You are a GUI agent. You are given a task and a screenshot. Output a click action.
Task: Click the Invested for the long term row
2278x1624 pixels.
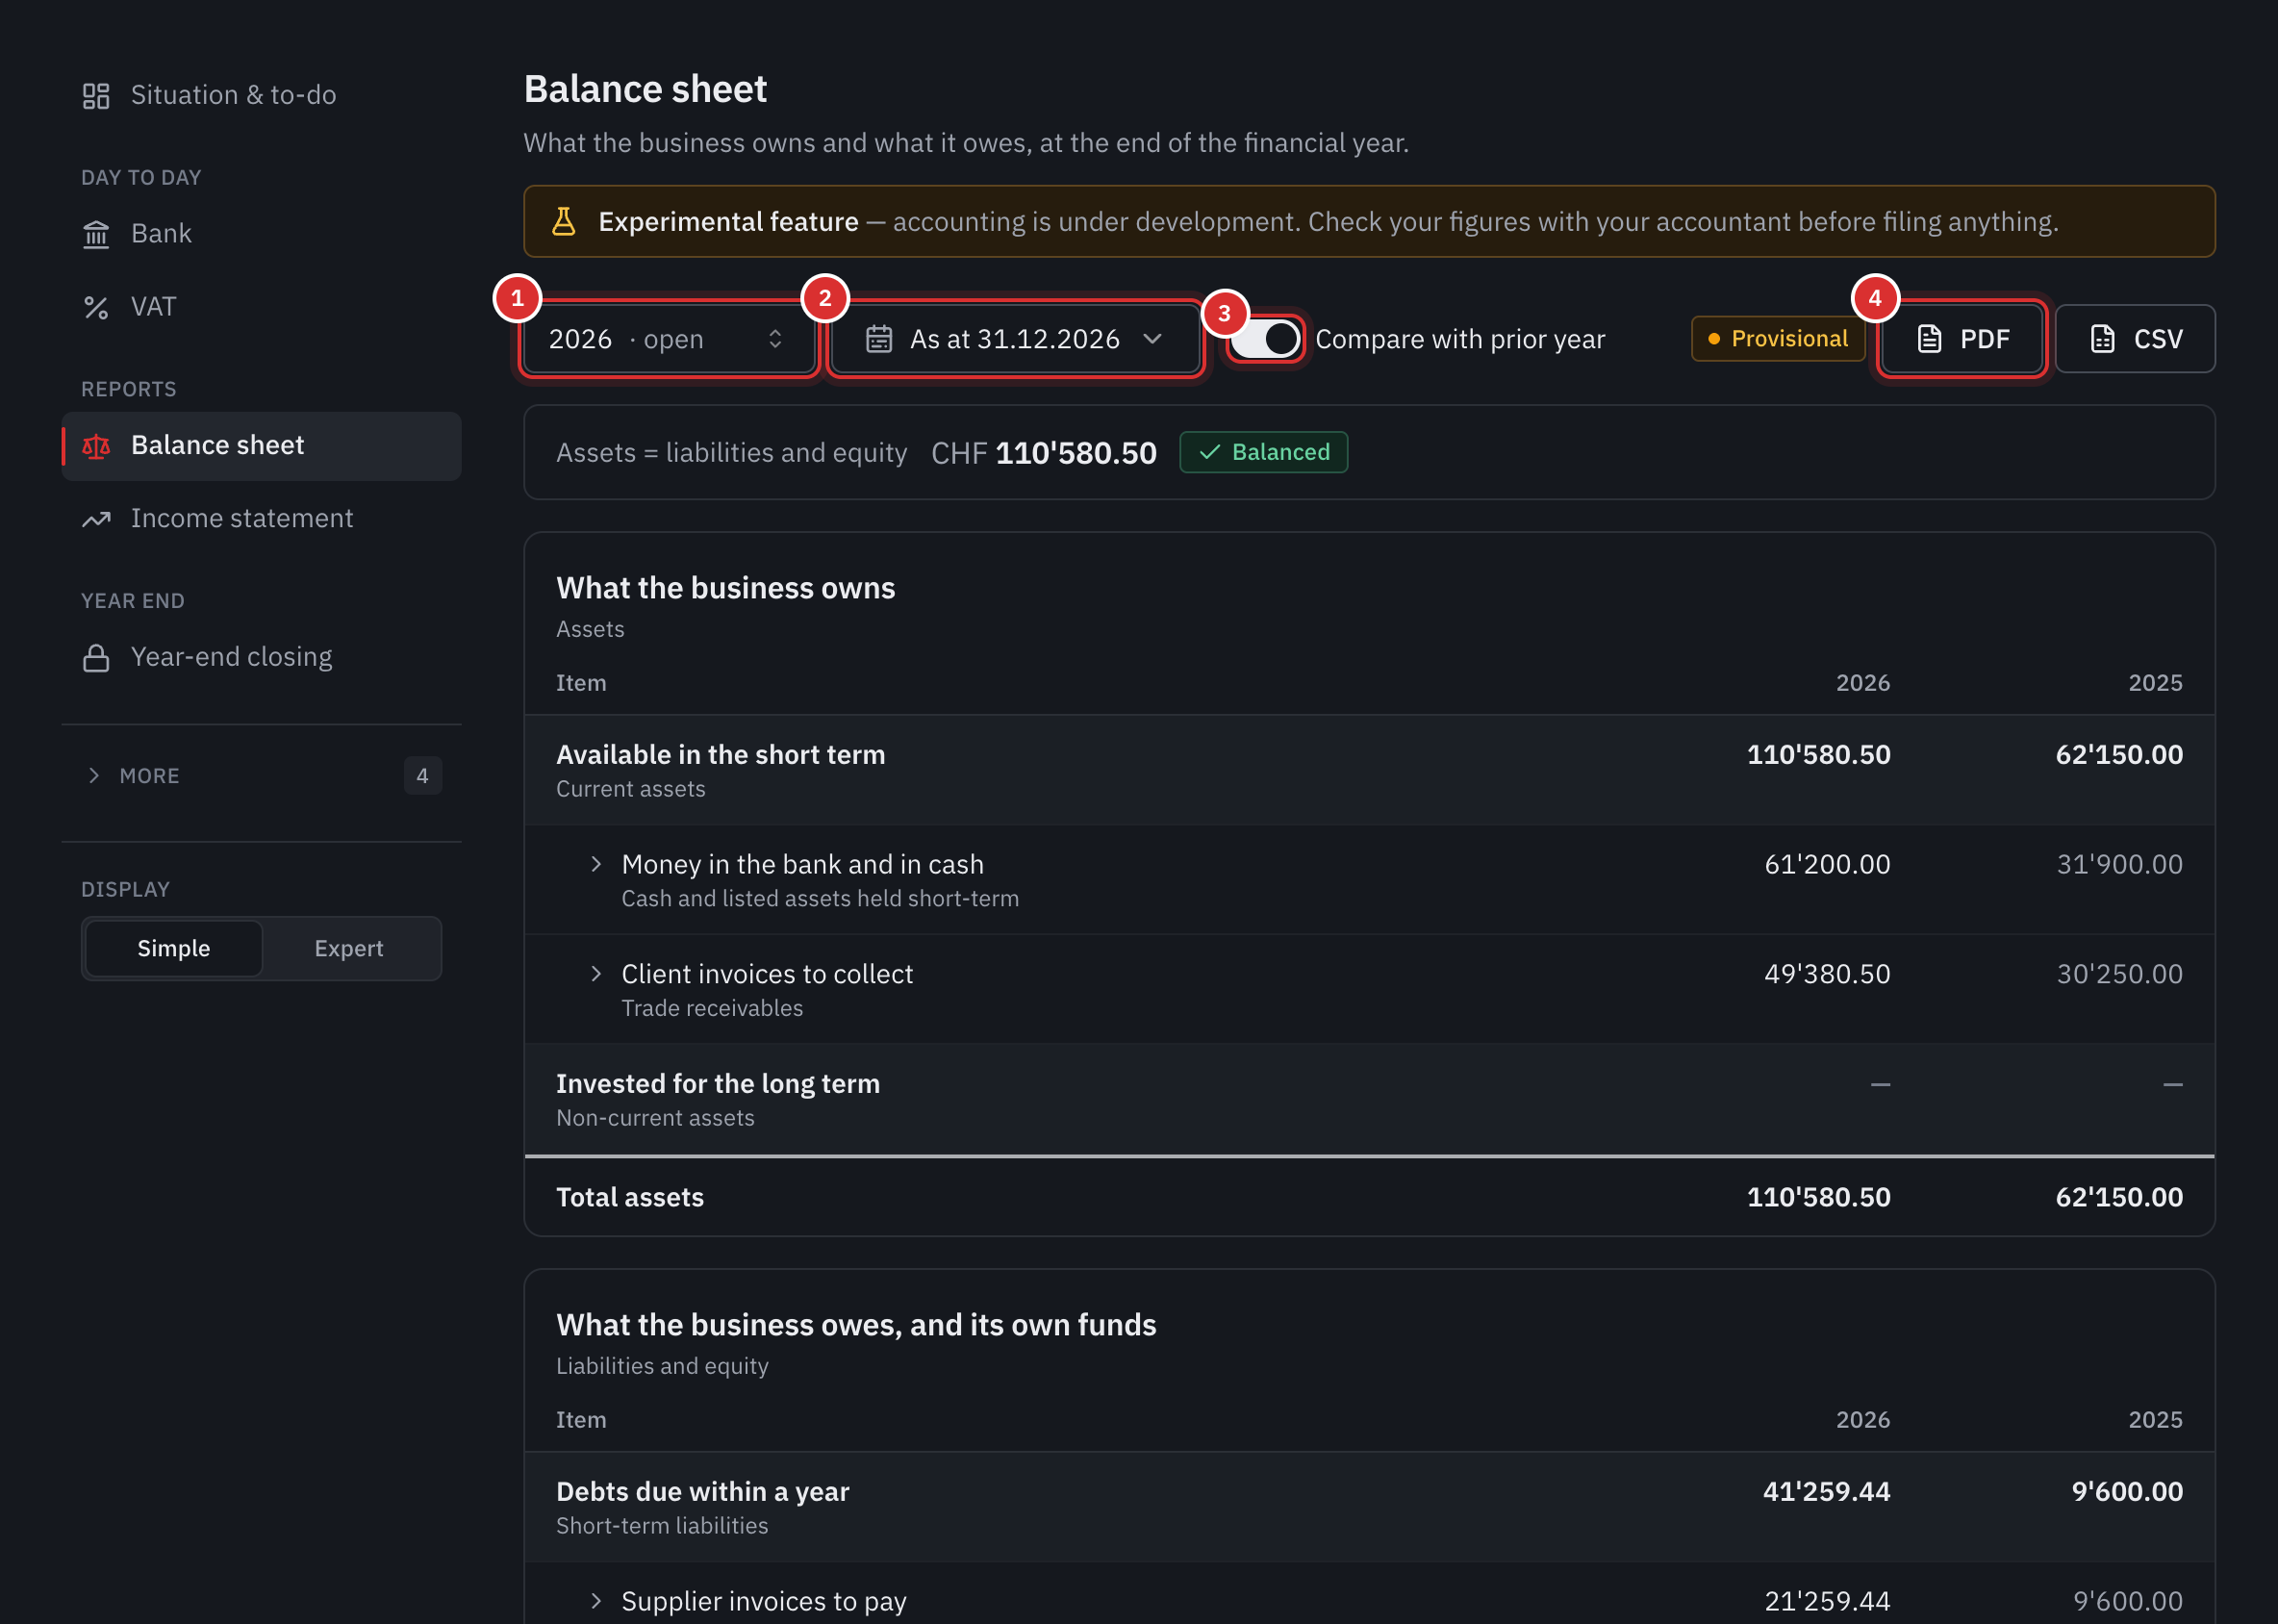pyautogui.click(x=1369, y=1099)
